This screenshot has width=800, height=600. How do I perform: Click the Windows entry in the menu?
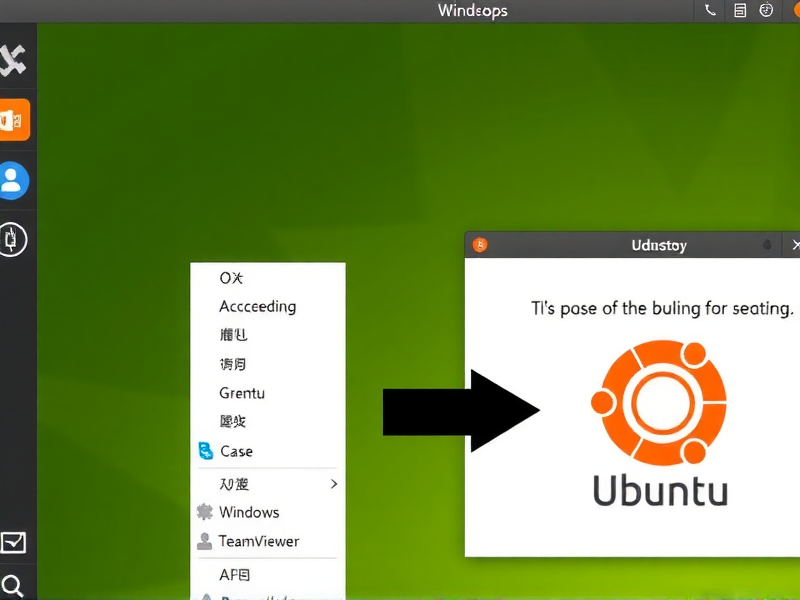[248, 512]
